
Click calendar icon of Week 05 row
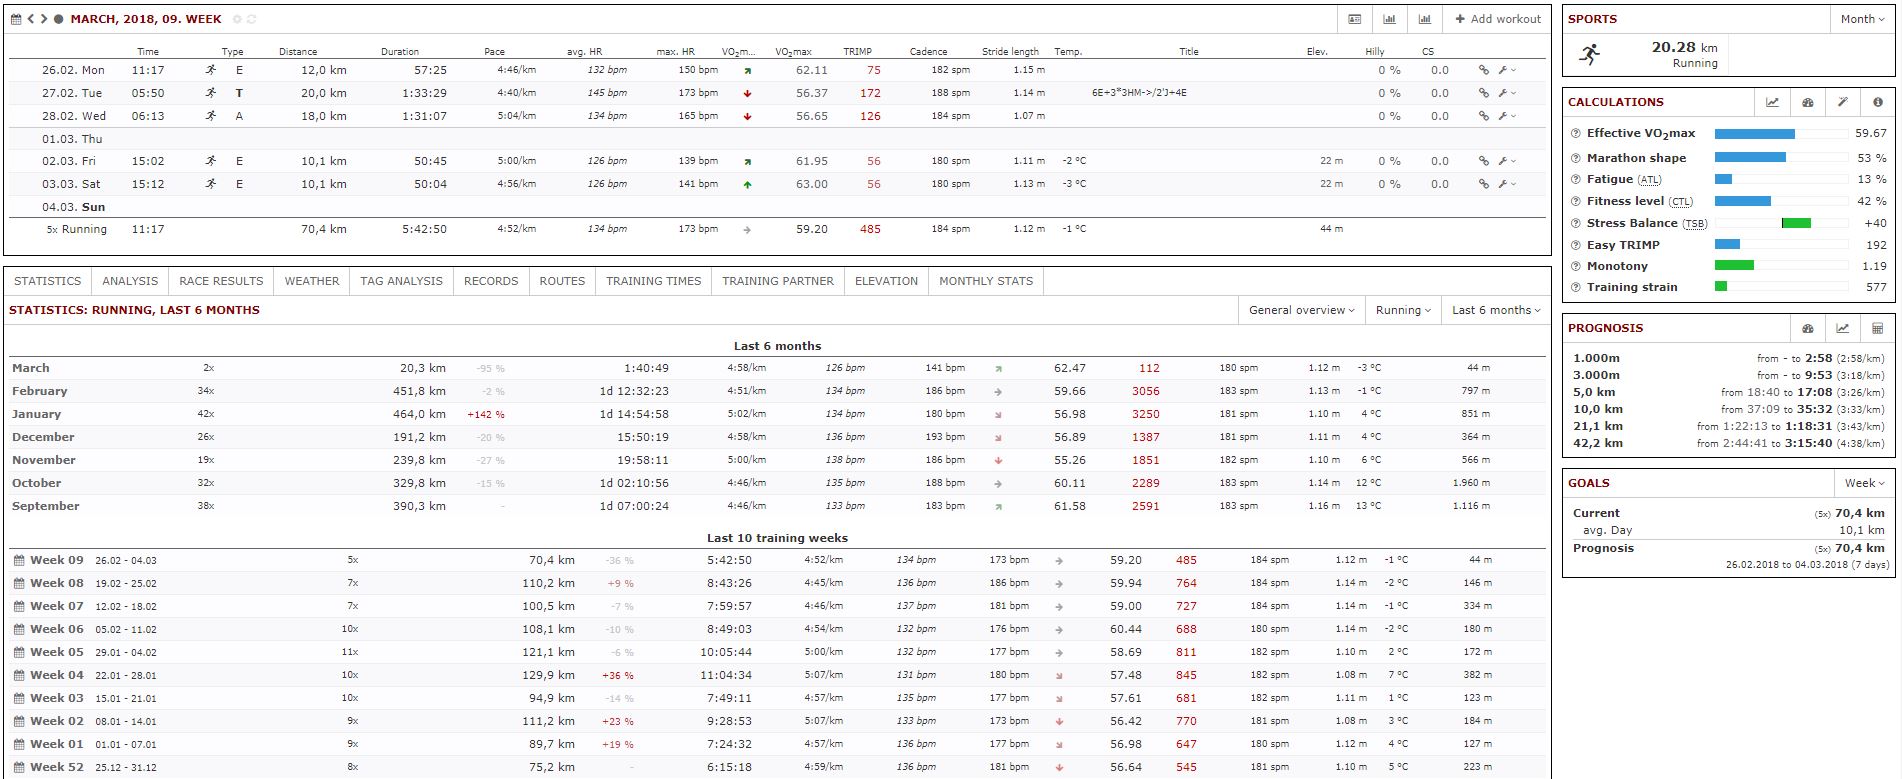point(19,652)
